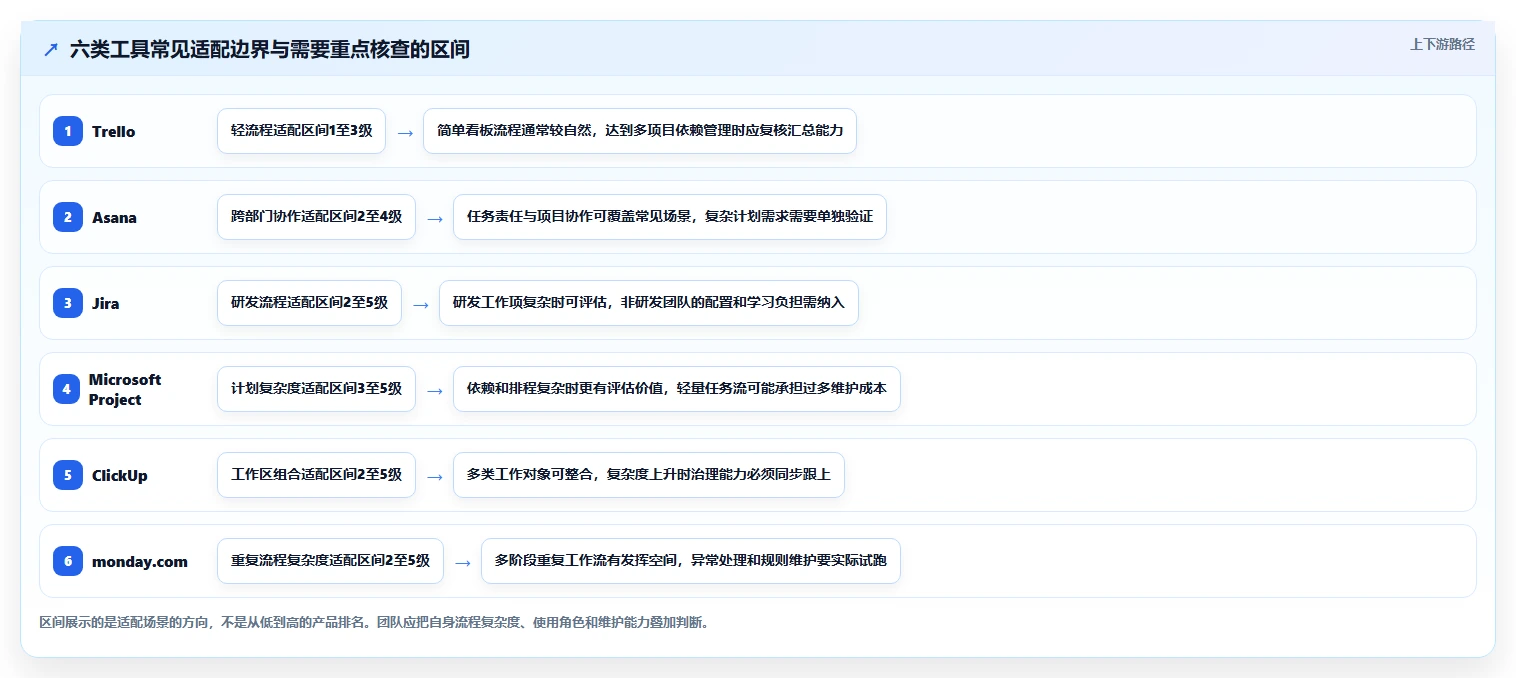Click the 工作区组合适配区间2至5级 chip
This screenshot has width=1516, height=678.
[x=316, y=475]
